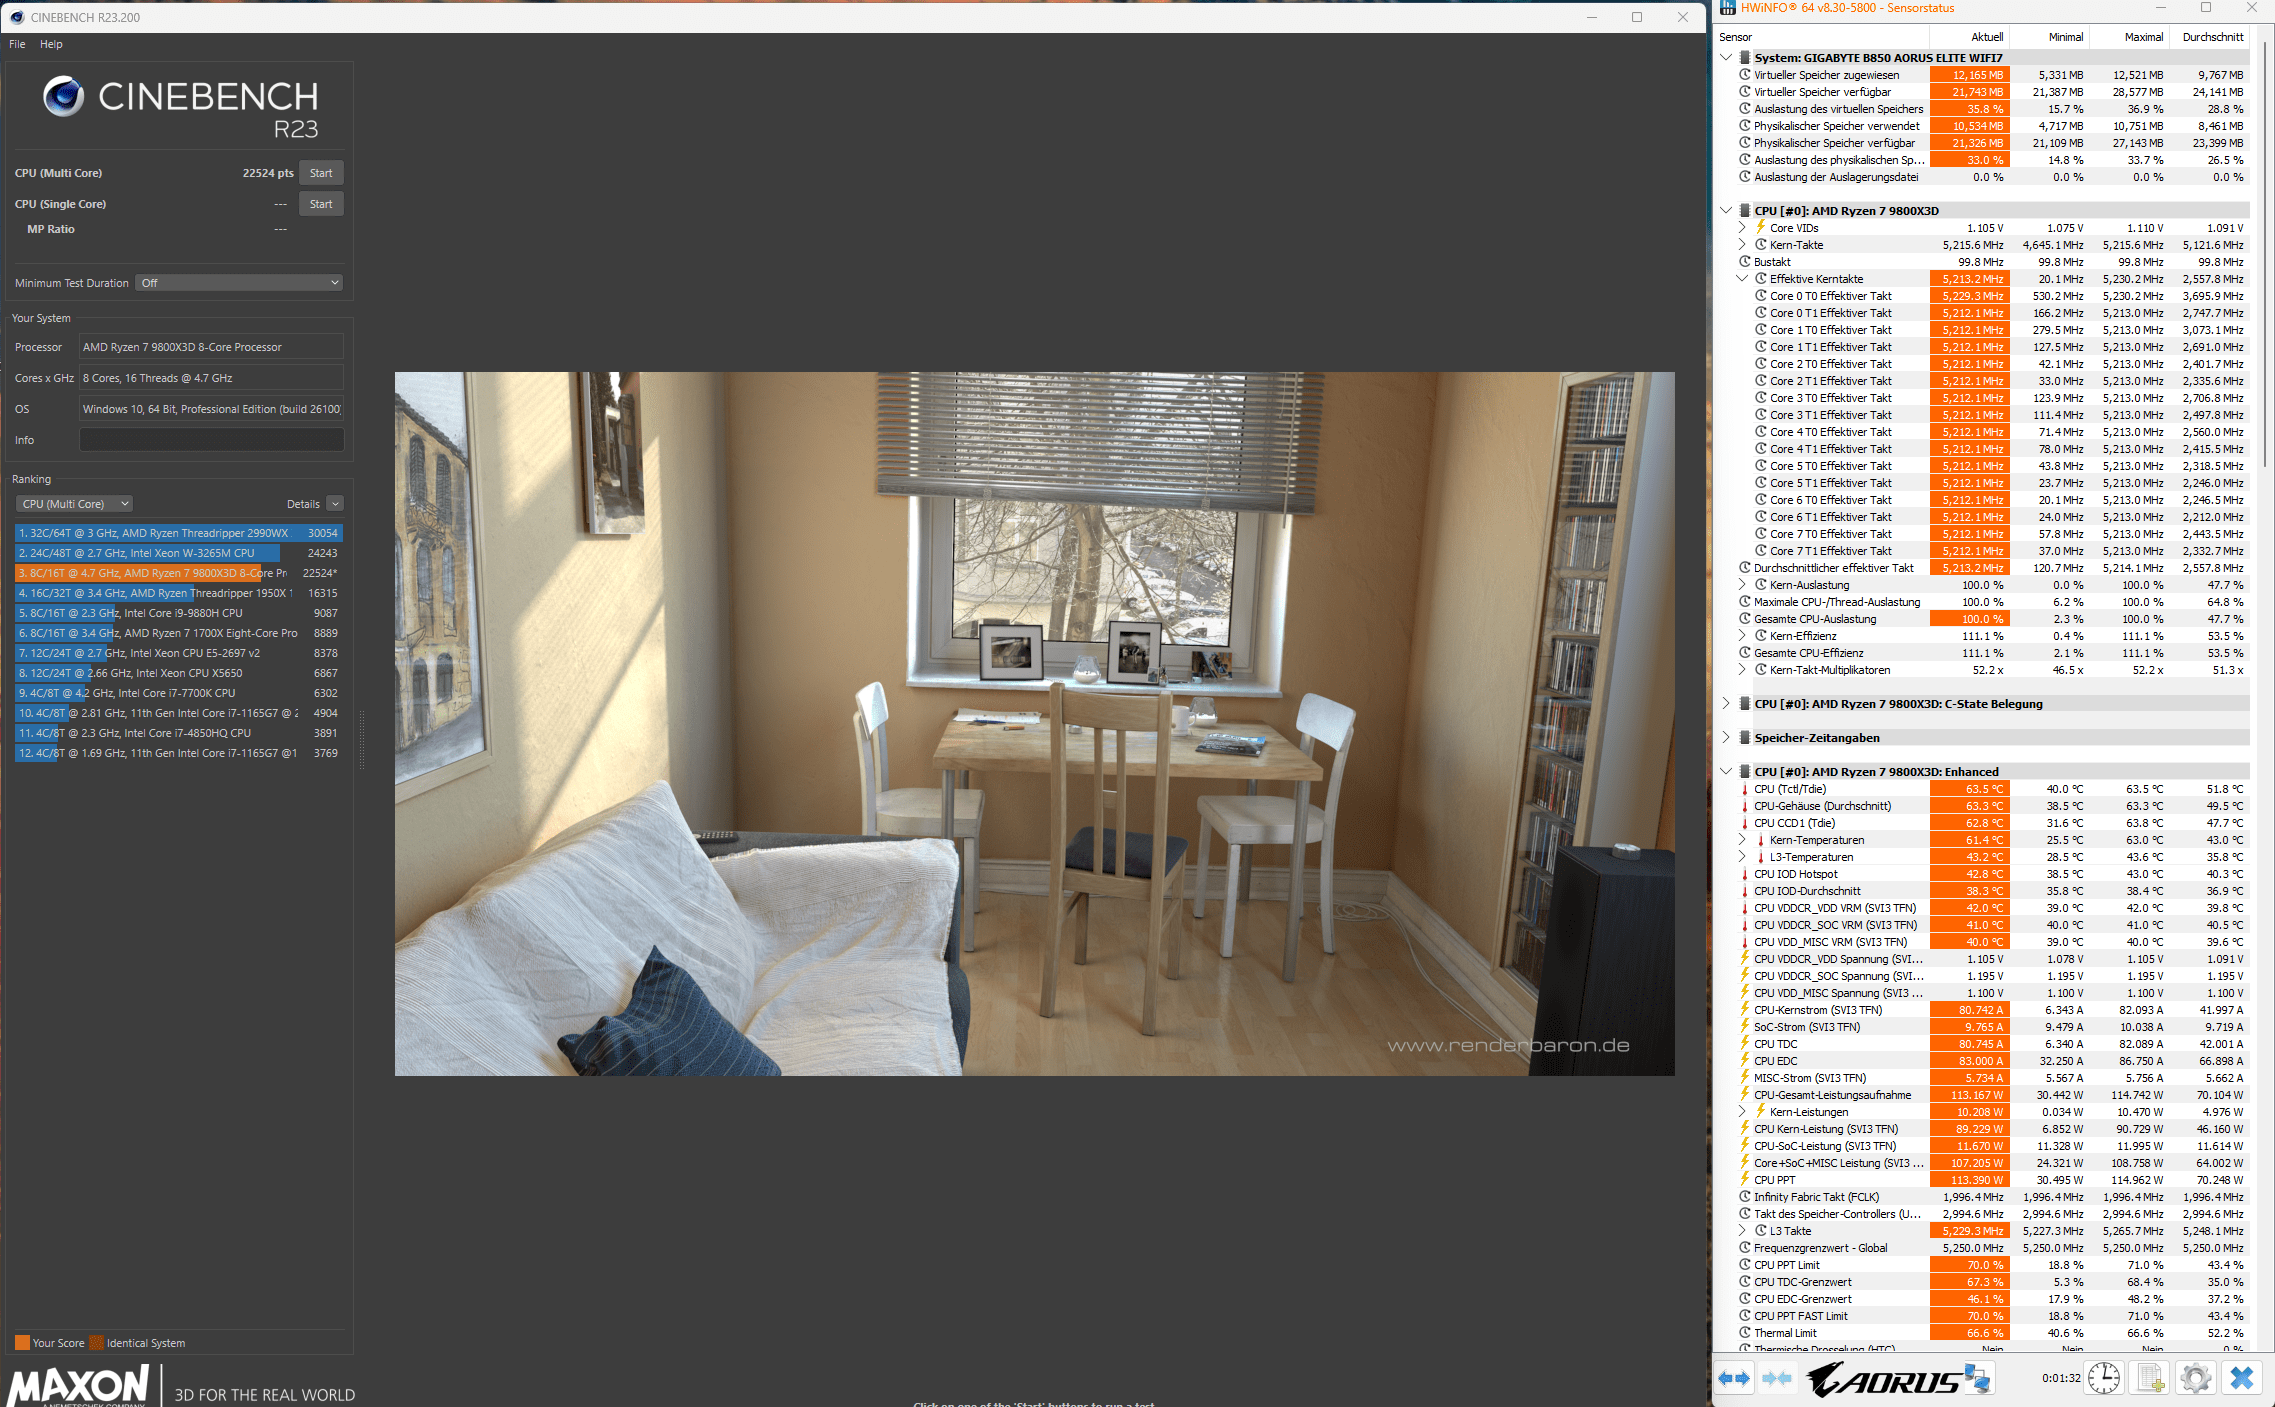Collapse the Effektive Kerntakte node
Viewport: 2275px width, 1407px height.
[1742, 279]
